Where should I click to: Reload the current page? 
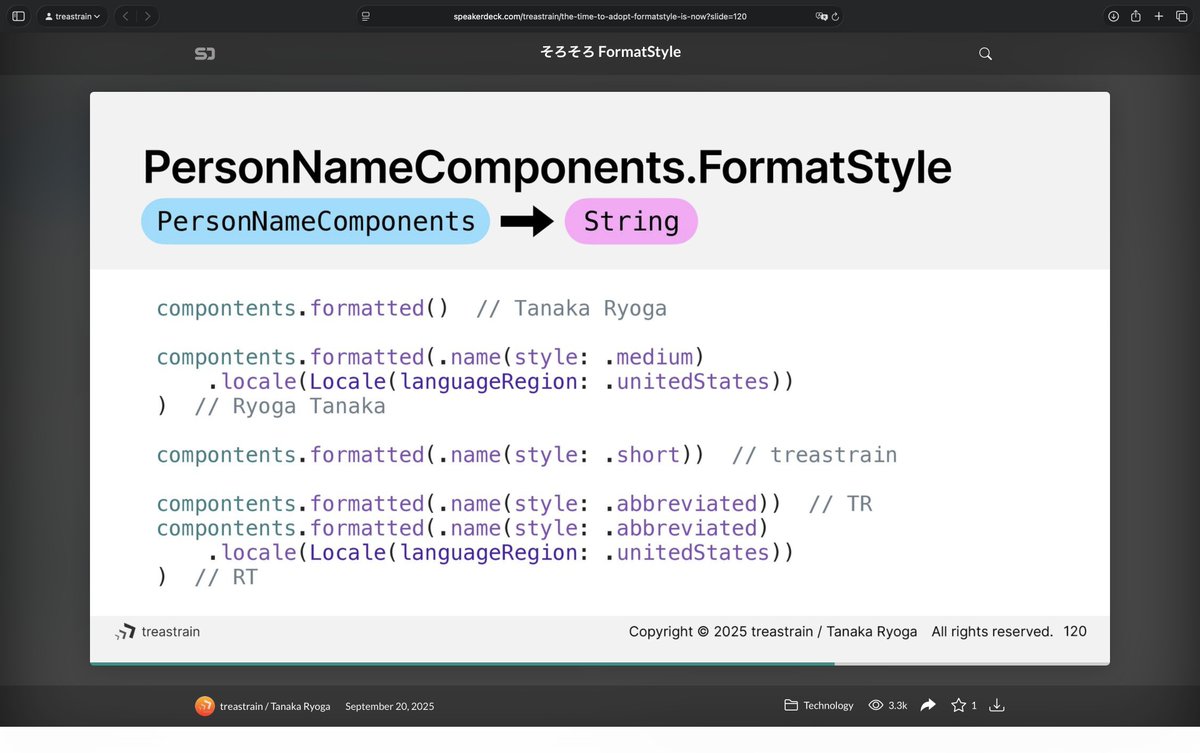pyautogui.click(x=835, y=16)
